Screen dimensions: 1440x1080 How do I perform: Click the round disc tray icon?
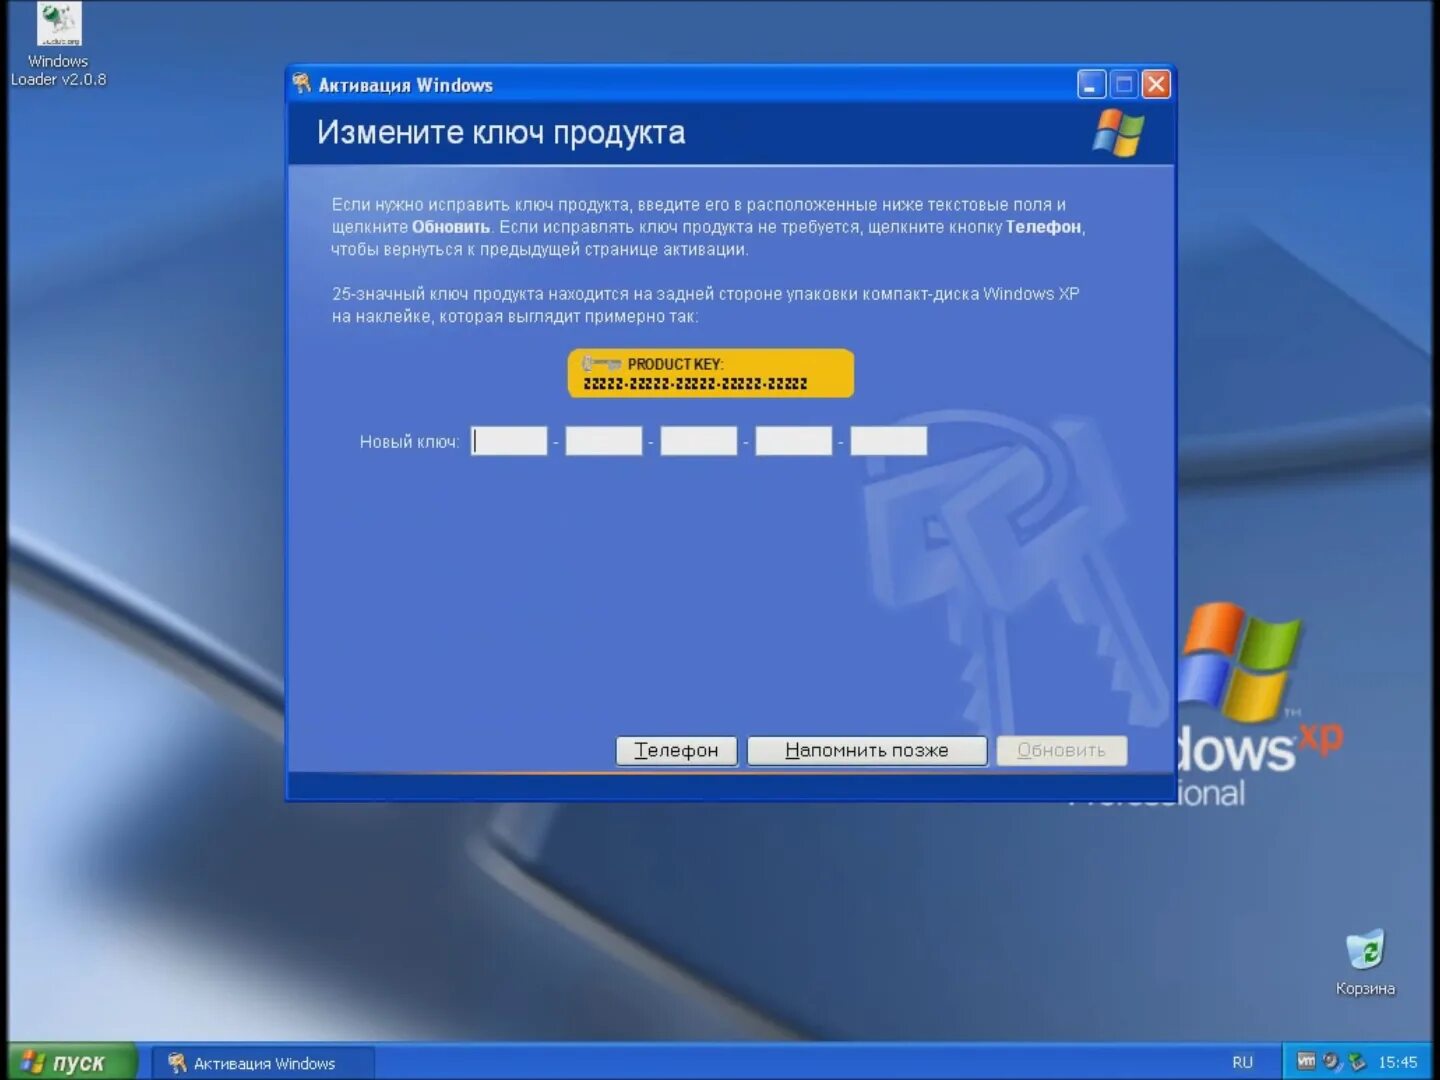[1331, 1061]
